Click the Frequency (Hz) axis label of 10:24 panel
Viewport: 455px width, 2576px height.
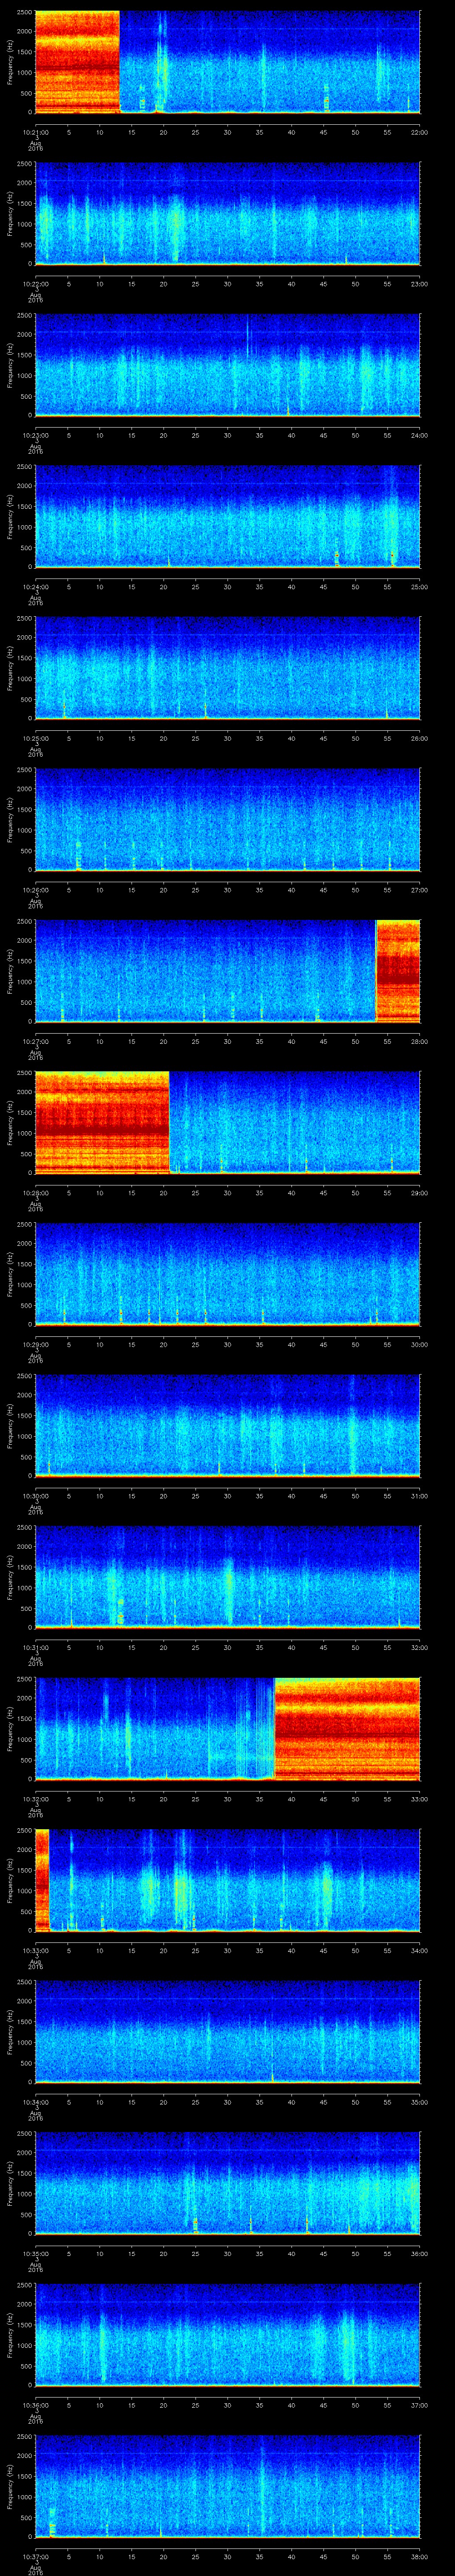[10, 516]
